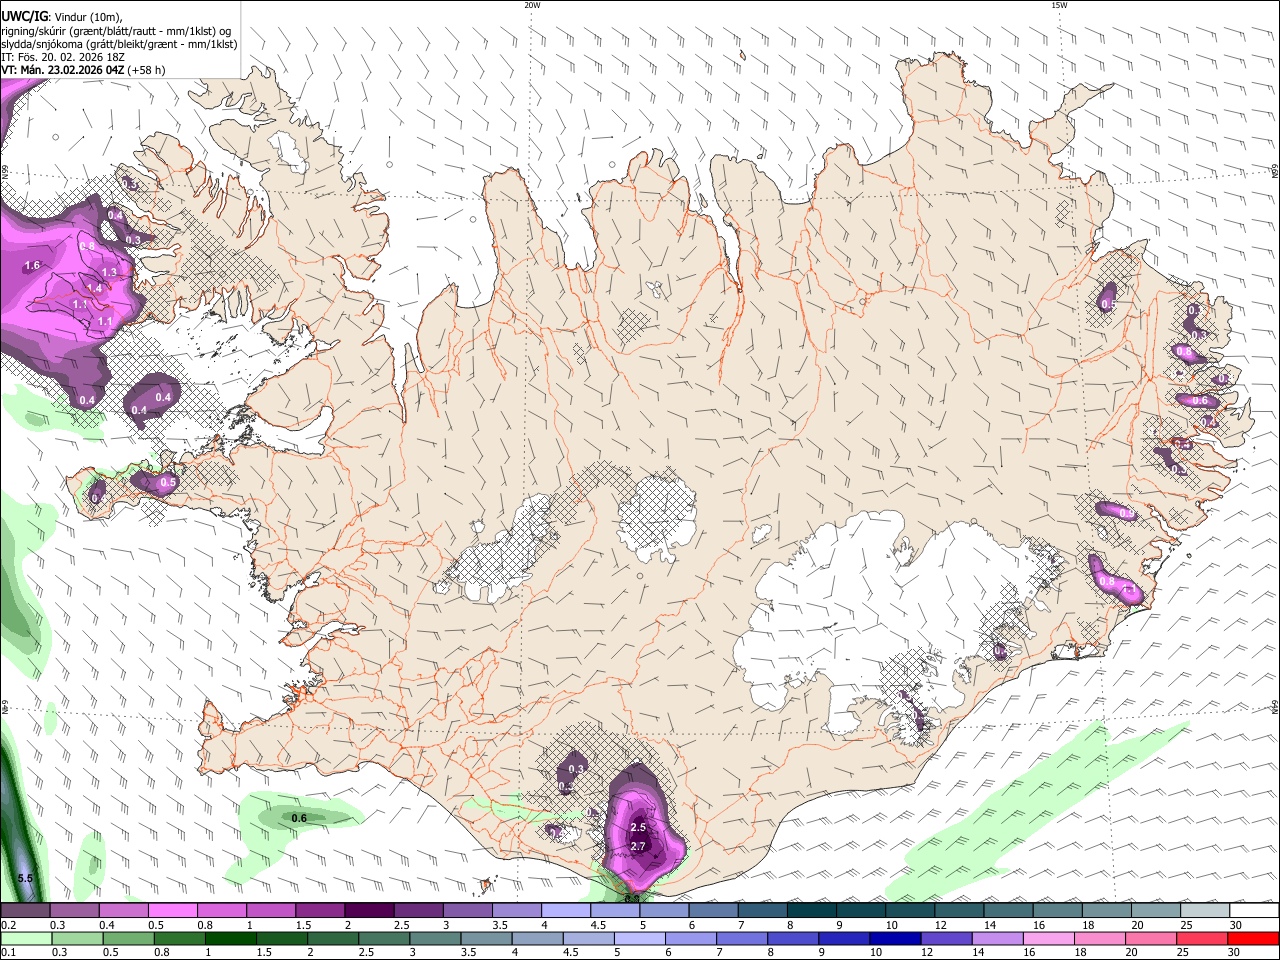Click the '20W' longitude label
The width and height of the screenshot is (1280, 960).
(532, 5)
